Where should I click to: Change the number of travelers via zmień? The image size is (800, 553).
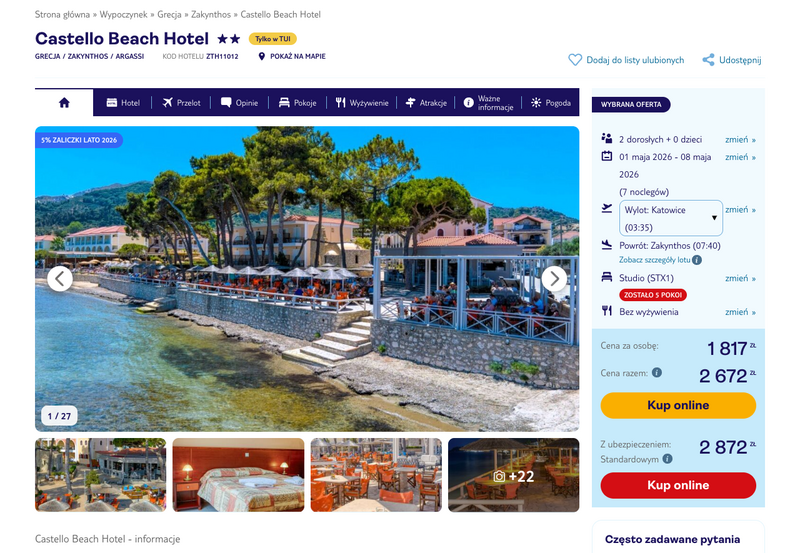(x=740, y=139)
